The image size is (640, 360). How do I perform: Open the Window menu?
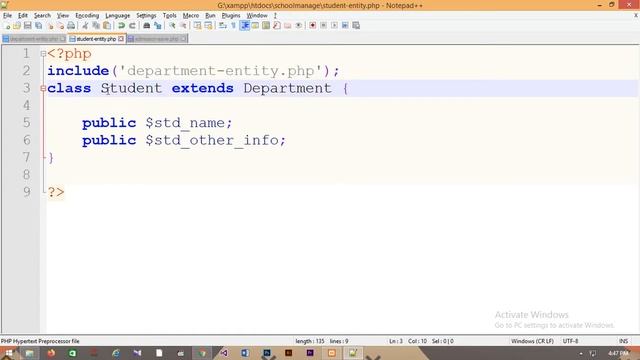tap(257, 16)
